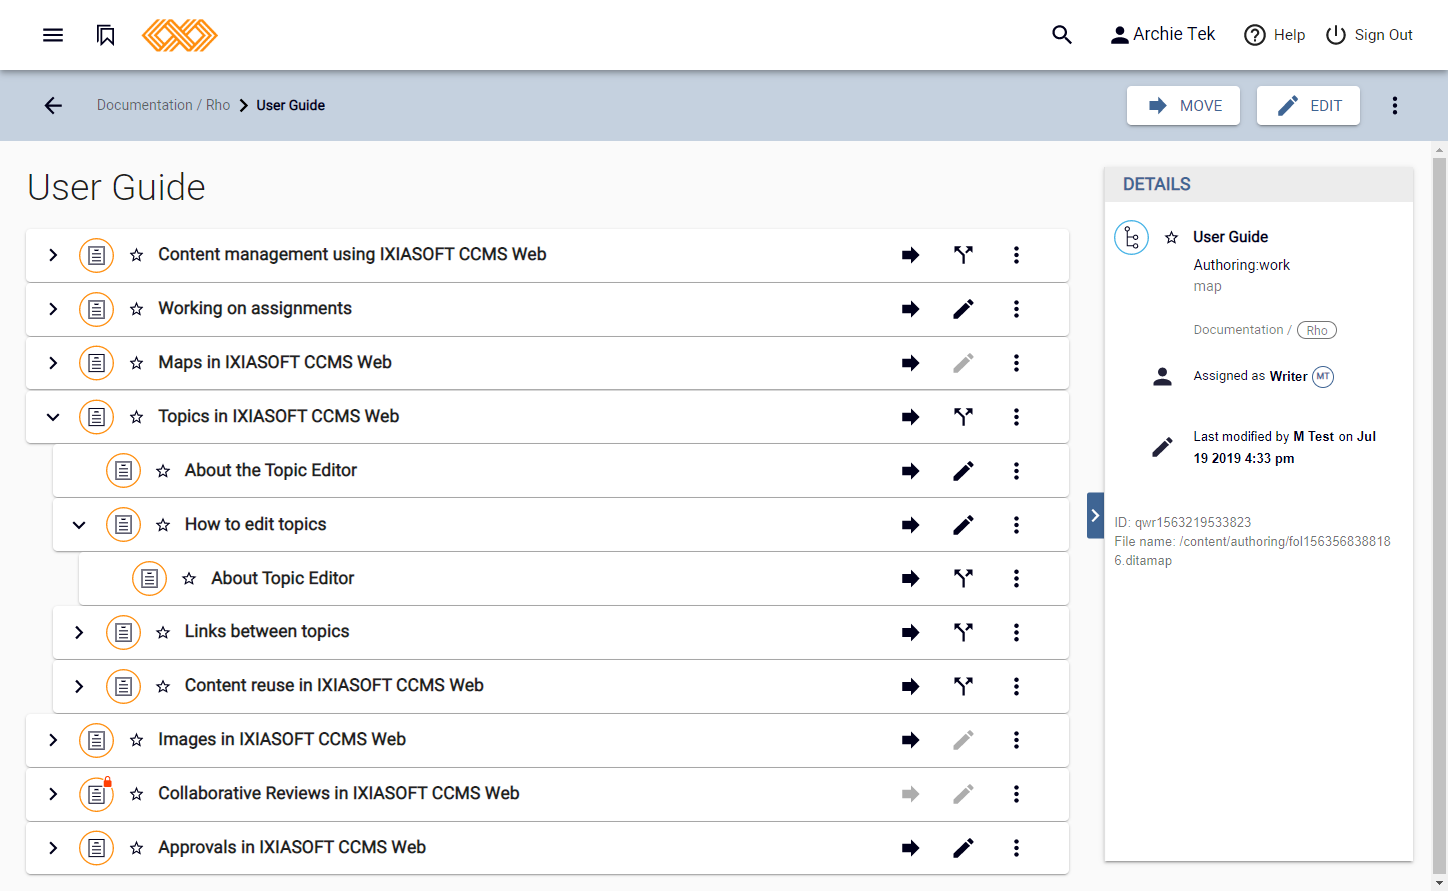Star About Topic Editor nested topic
Viewport: 1448px width, 891px height.
(x=189, y=579)
